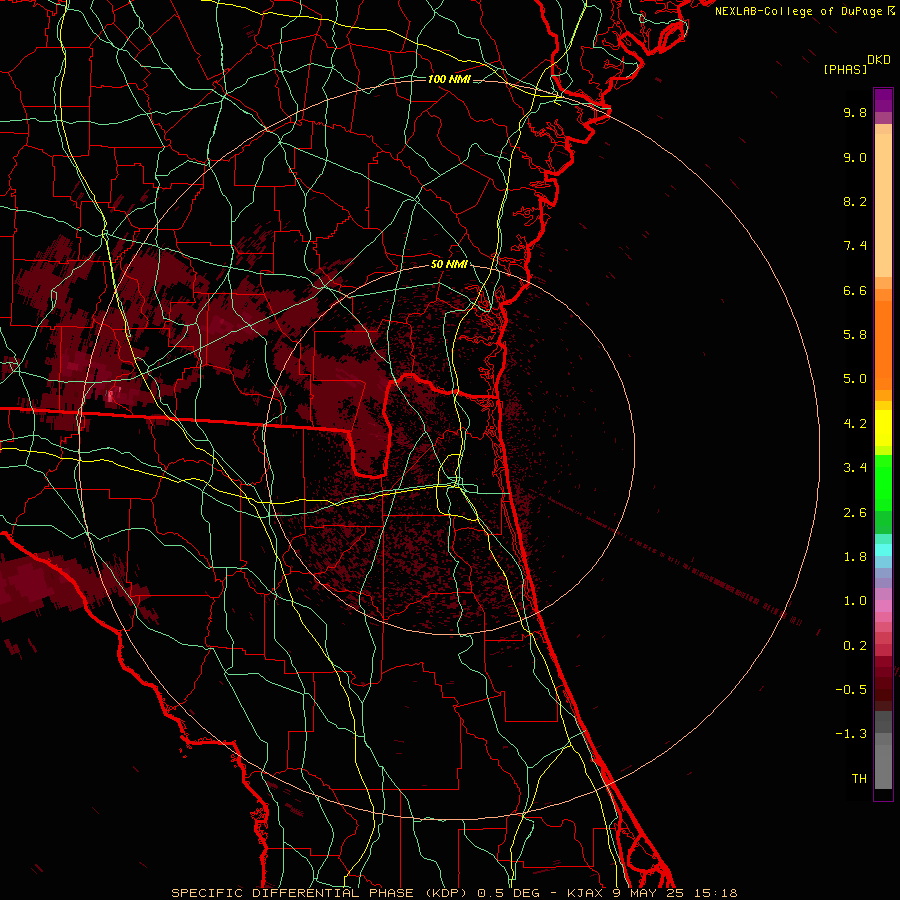This screenshot has width=900, height=900.
Task: Click the 100 NMI range ring label
Action: click(449, 79)
